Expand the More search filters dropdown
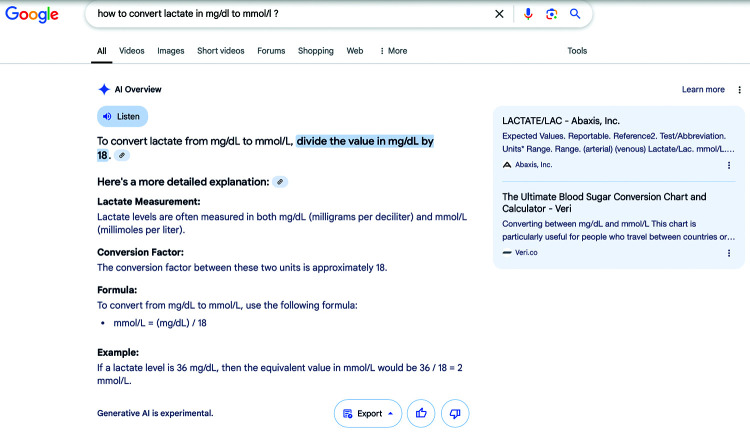Screen dimensions: 750x432 (393, 51)
